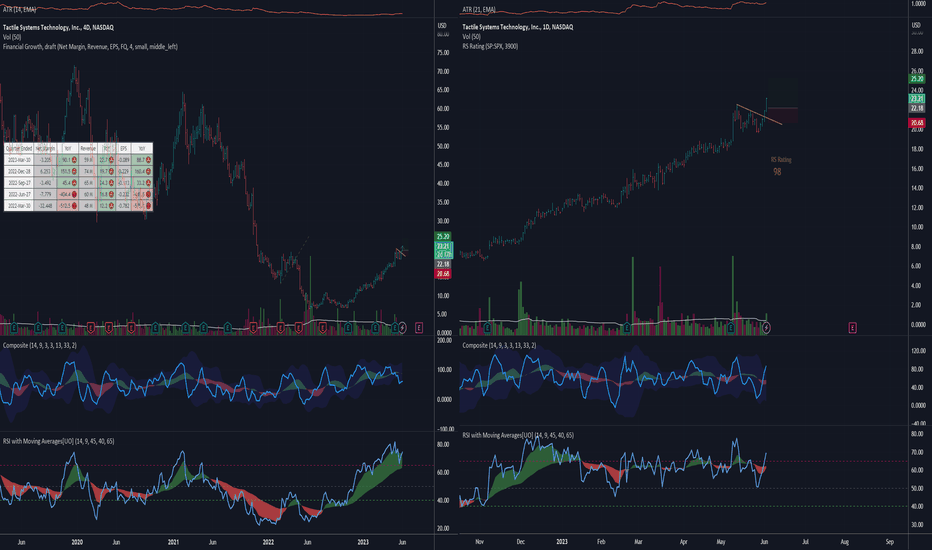Click the 23.21 last price label on 1D axis
This screenshot has height=550, width=932.
coord(917,99)
